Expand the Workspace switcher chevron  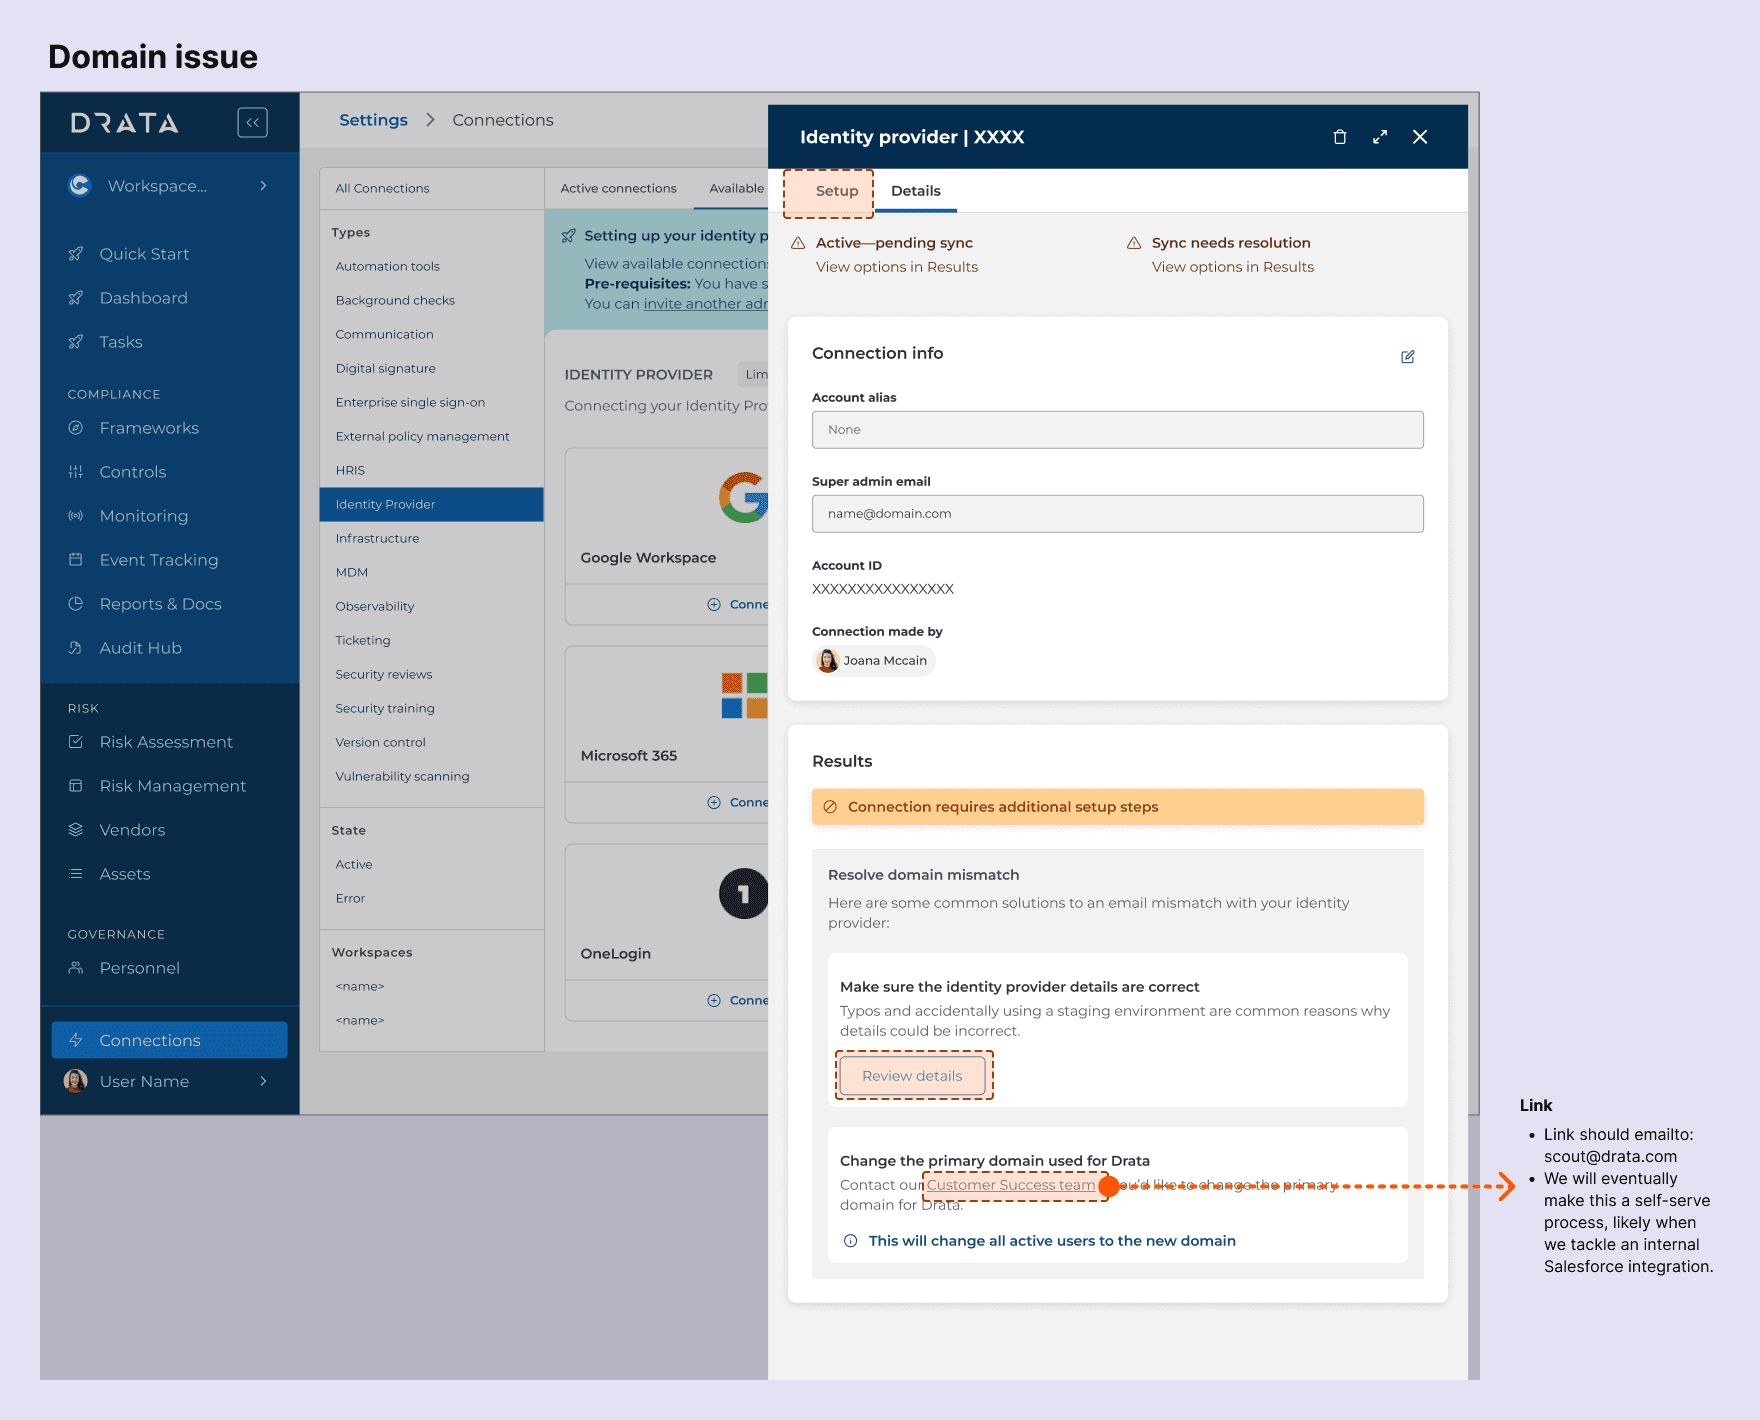pyautogui.click(x=263, y=186)
